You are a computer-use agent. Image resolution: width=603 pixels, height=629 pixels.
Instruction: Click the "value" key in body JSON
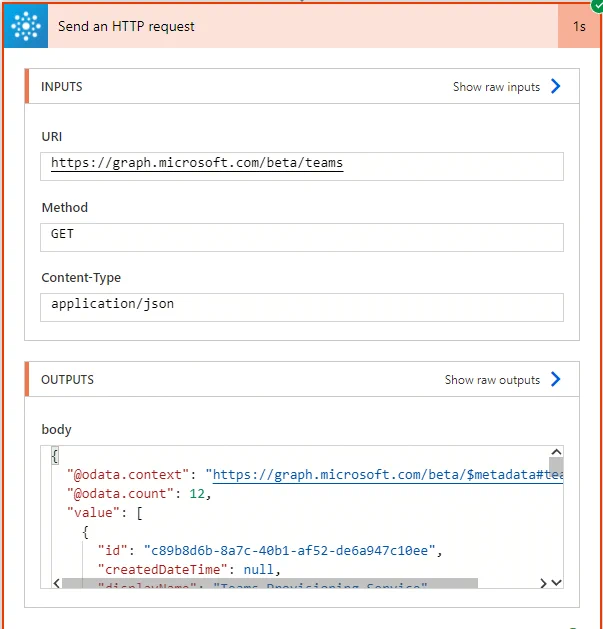click(93, 513)
